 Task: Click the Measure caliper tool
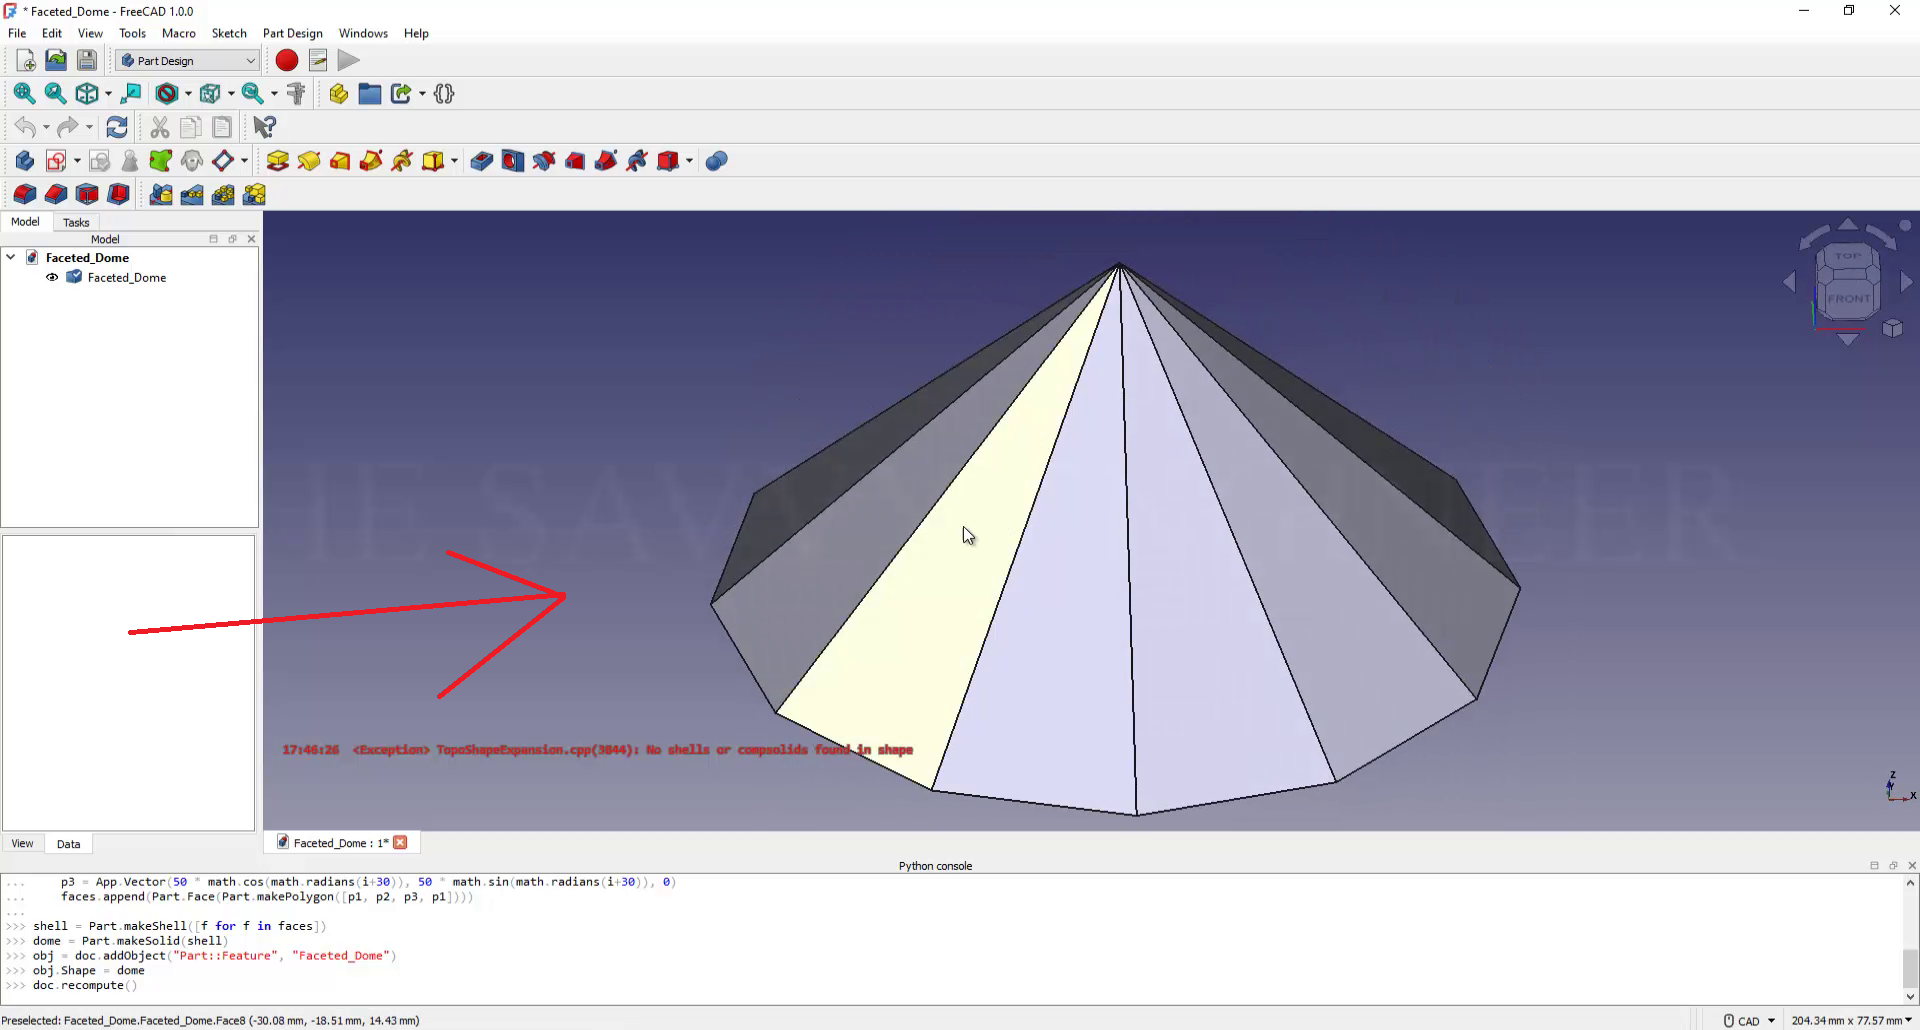[x=296, y=94]
